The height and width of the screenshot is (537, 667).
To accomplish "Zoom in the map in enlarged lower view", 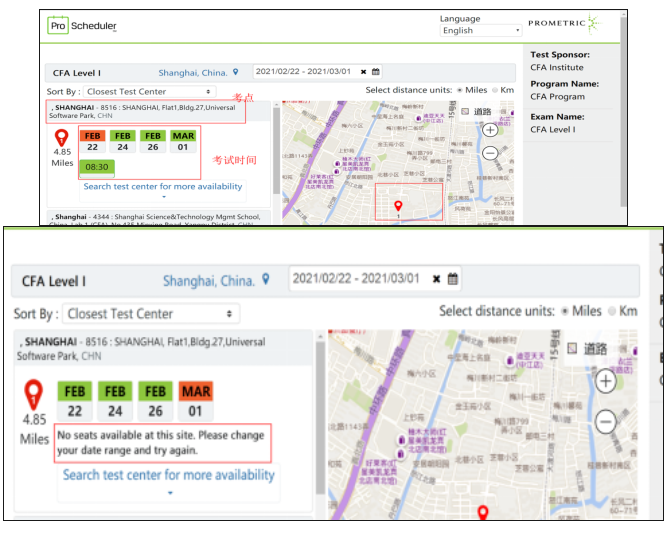I will (x=605, y=381).
